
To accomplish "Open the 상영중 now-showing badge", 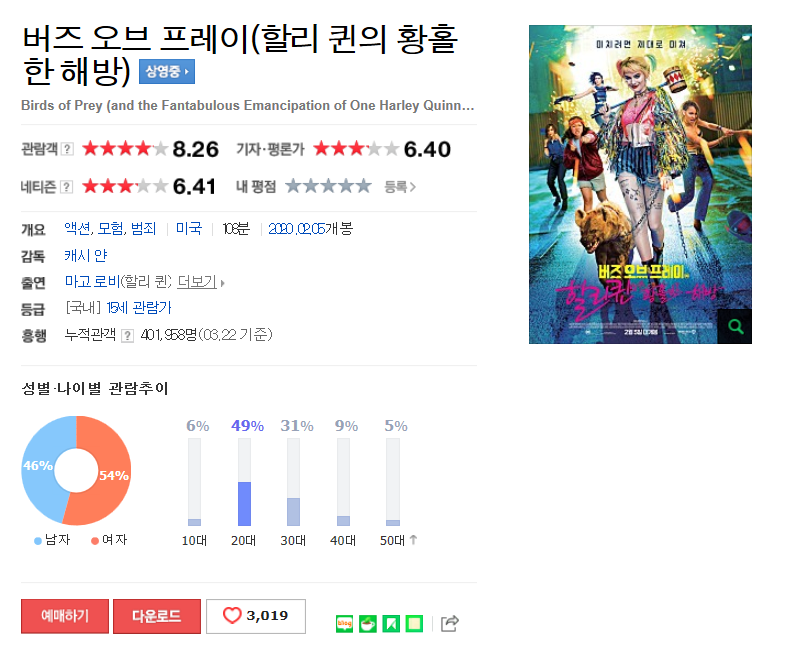I will (167, 72).
